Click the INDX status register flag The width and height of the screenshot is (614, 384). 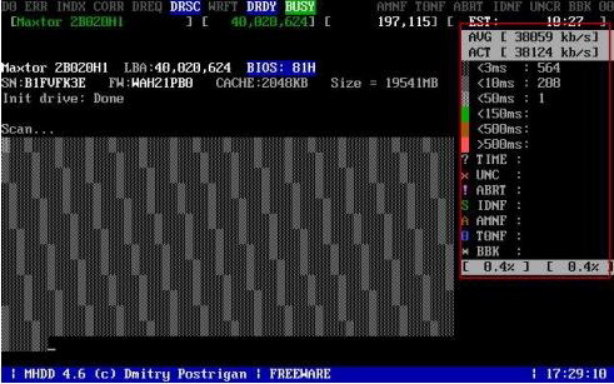coord(70,7)
